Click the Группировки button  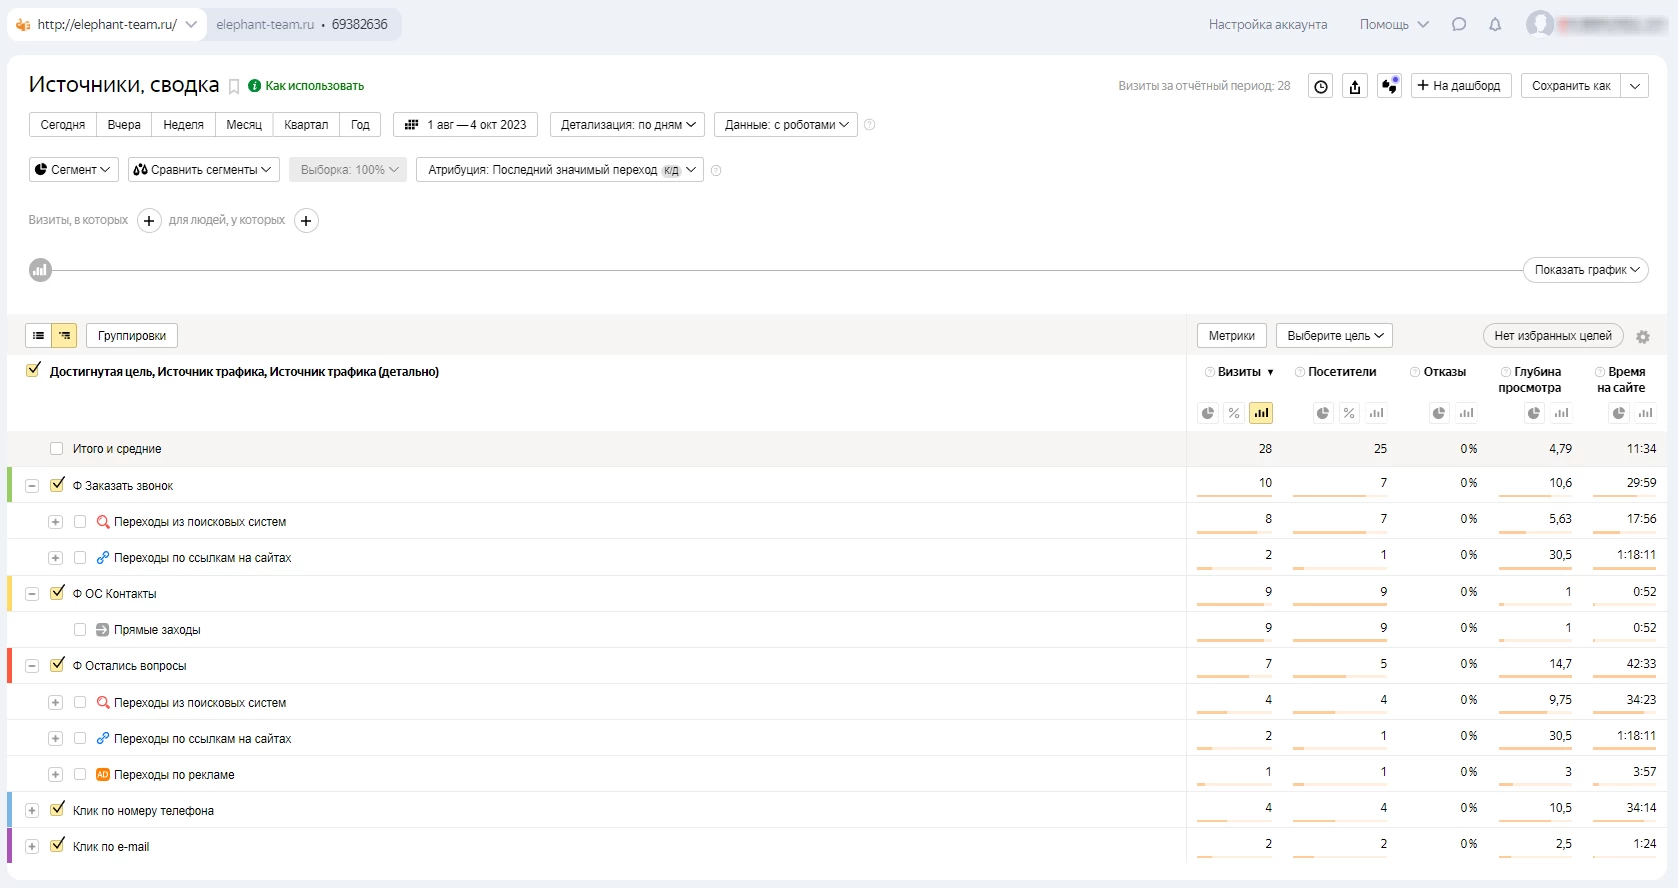132,336
